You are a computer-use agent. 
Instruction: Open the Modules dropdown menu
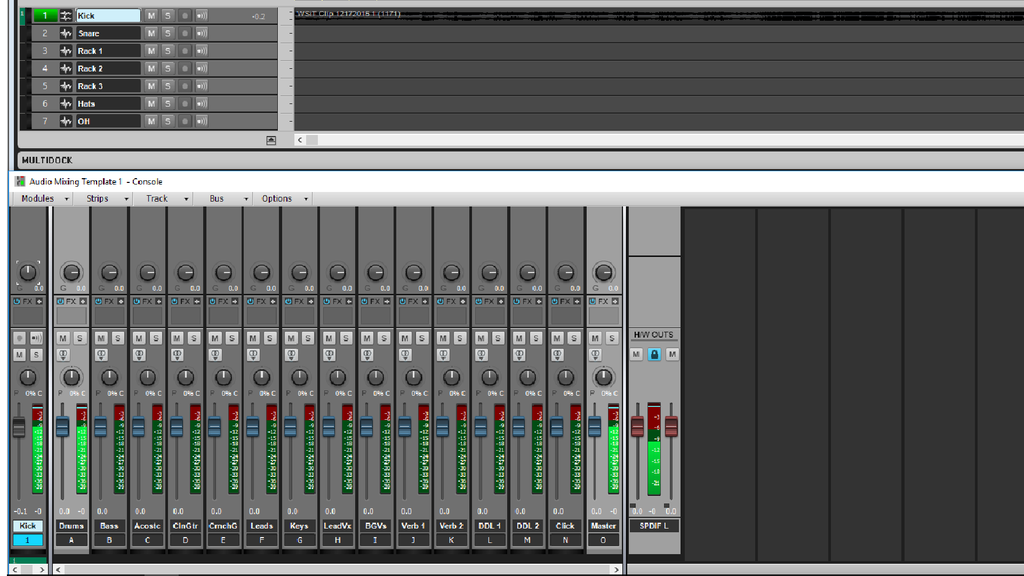40,199
